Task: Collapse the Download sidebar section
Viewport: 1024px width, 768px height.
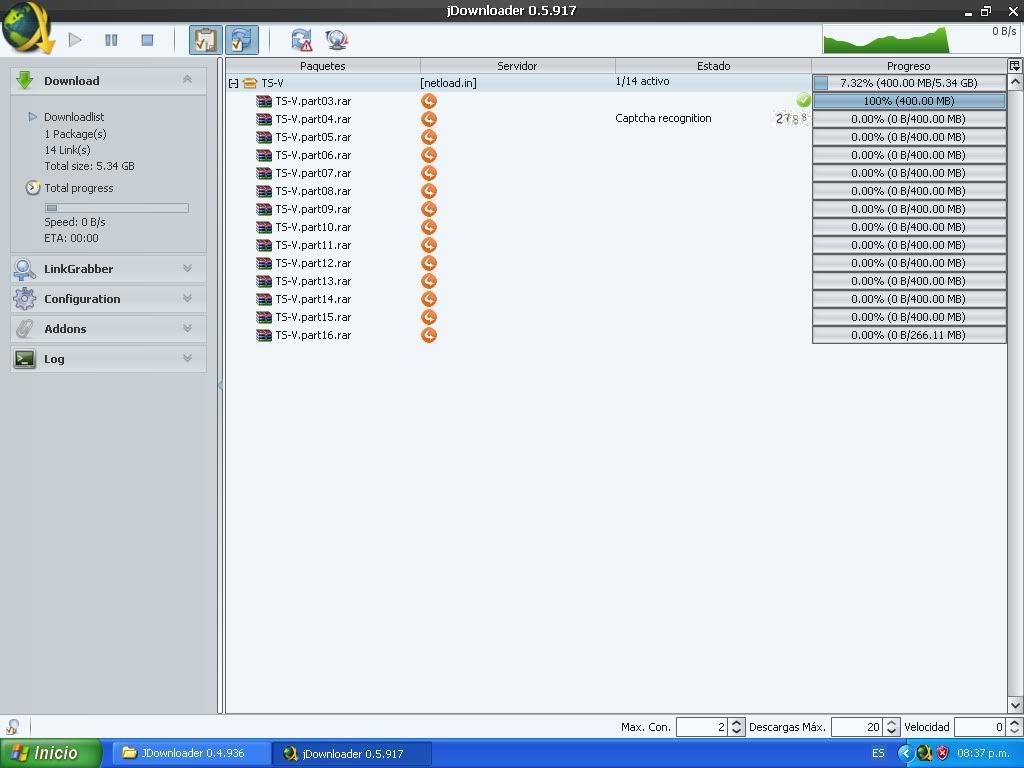Action: tap(187, 80)
